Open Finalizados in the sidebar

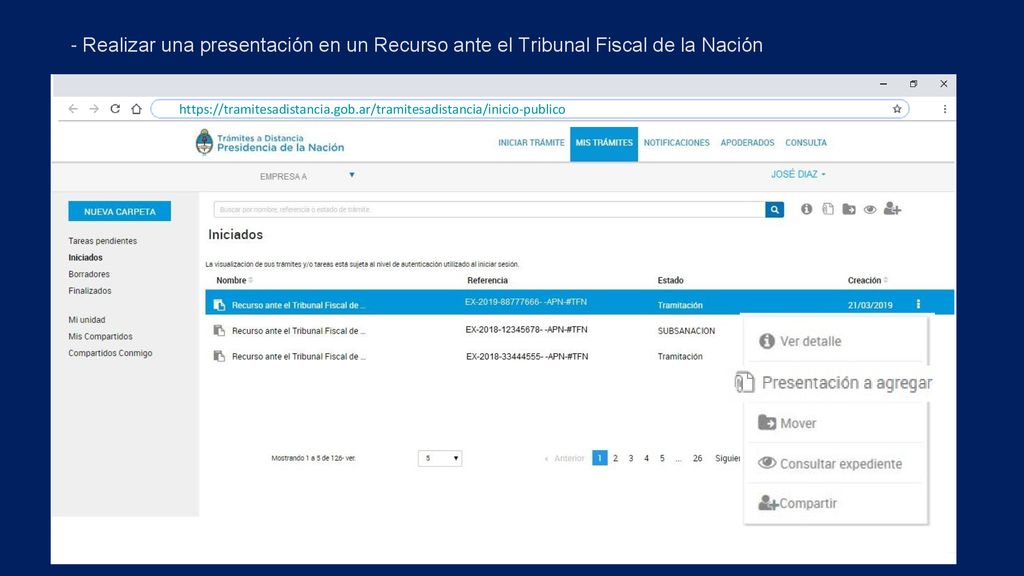tap(89, 291)
